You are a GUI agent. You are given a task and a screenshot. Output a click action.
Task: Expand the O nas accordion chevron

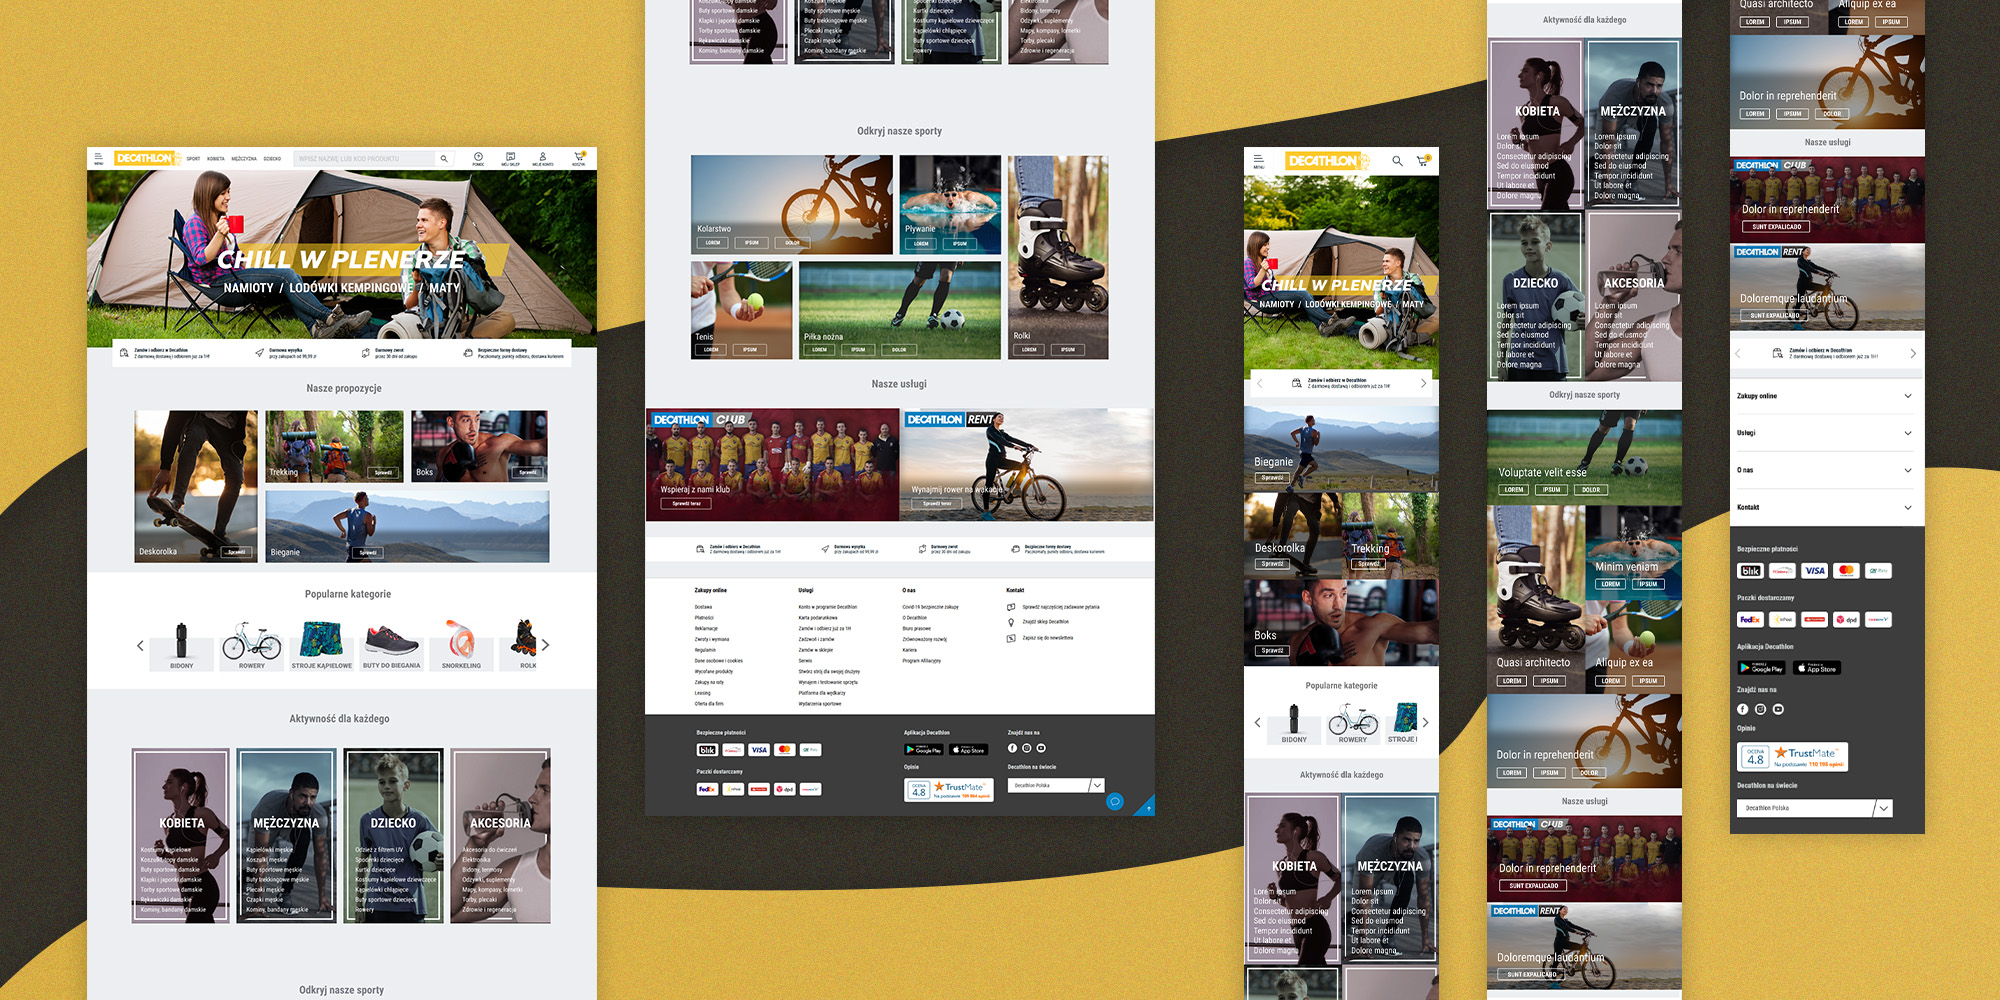click(x=1907, y=470)
